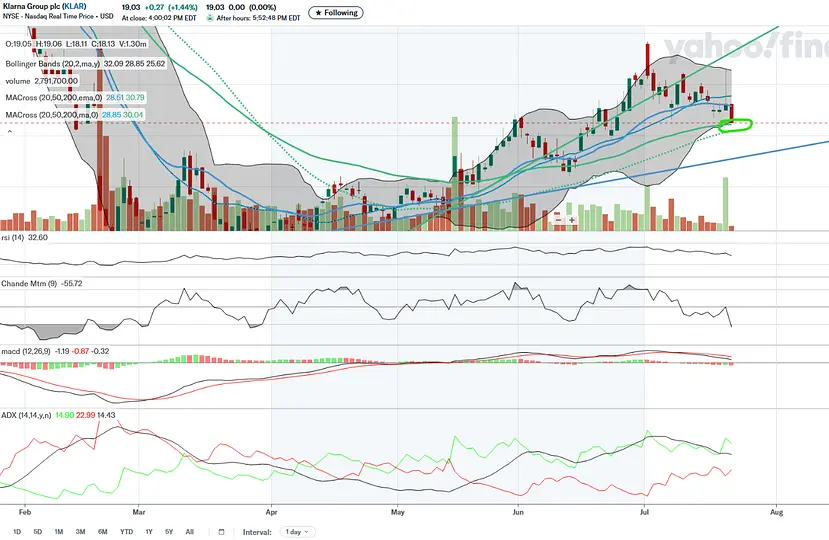The height and width of the screenshot is (540, 829).
Task: Click the +0.27 (+1.44%) price change
Action: click(169, 7)
